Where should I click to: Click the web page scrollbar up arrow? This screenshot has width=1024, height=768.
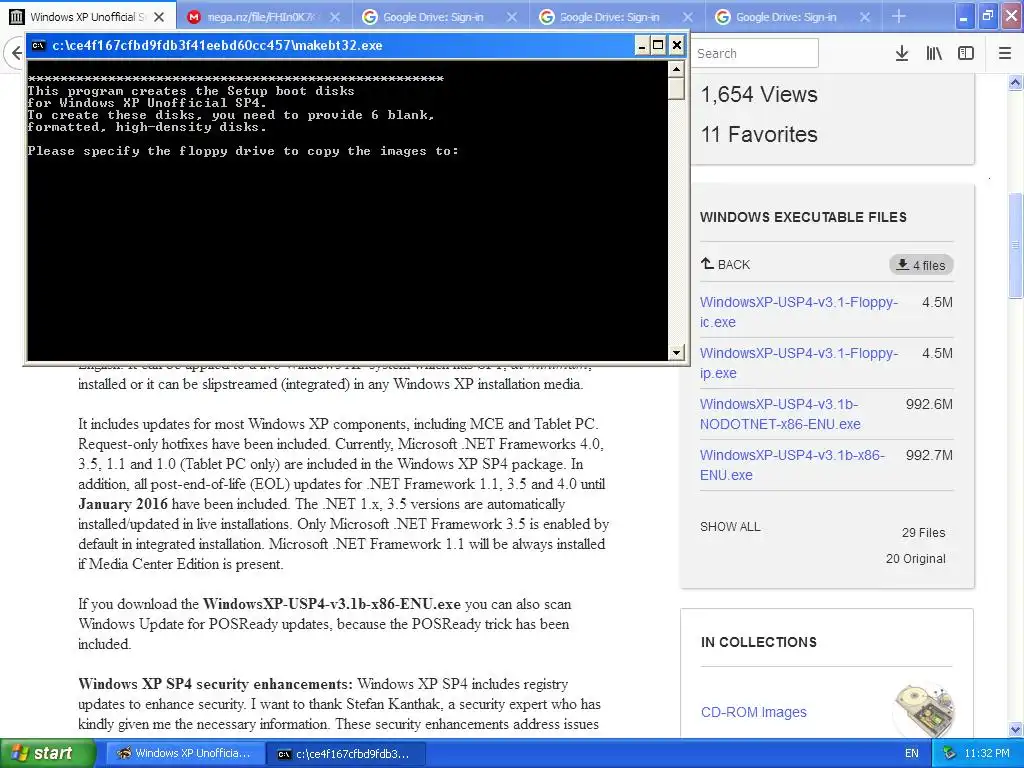[1015, 82]
